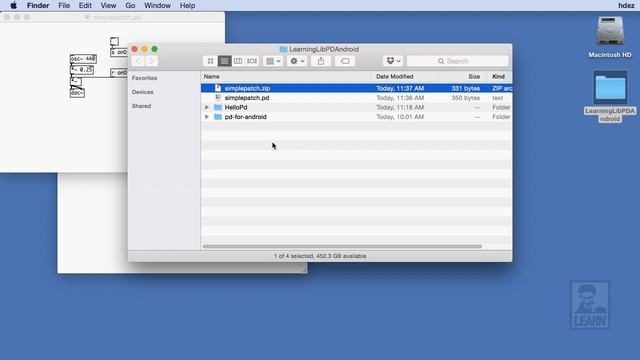The width and height of the screenshot is (640, 360).
Task: Open the View menu
Action: [108, 6]
